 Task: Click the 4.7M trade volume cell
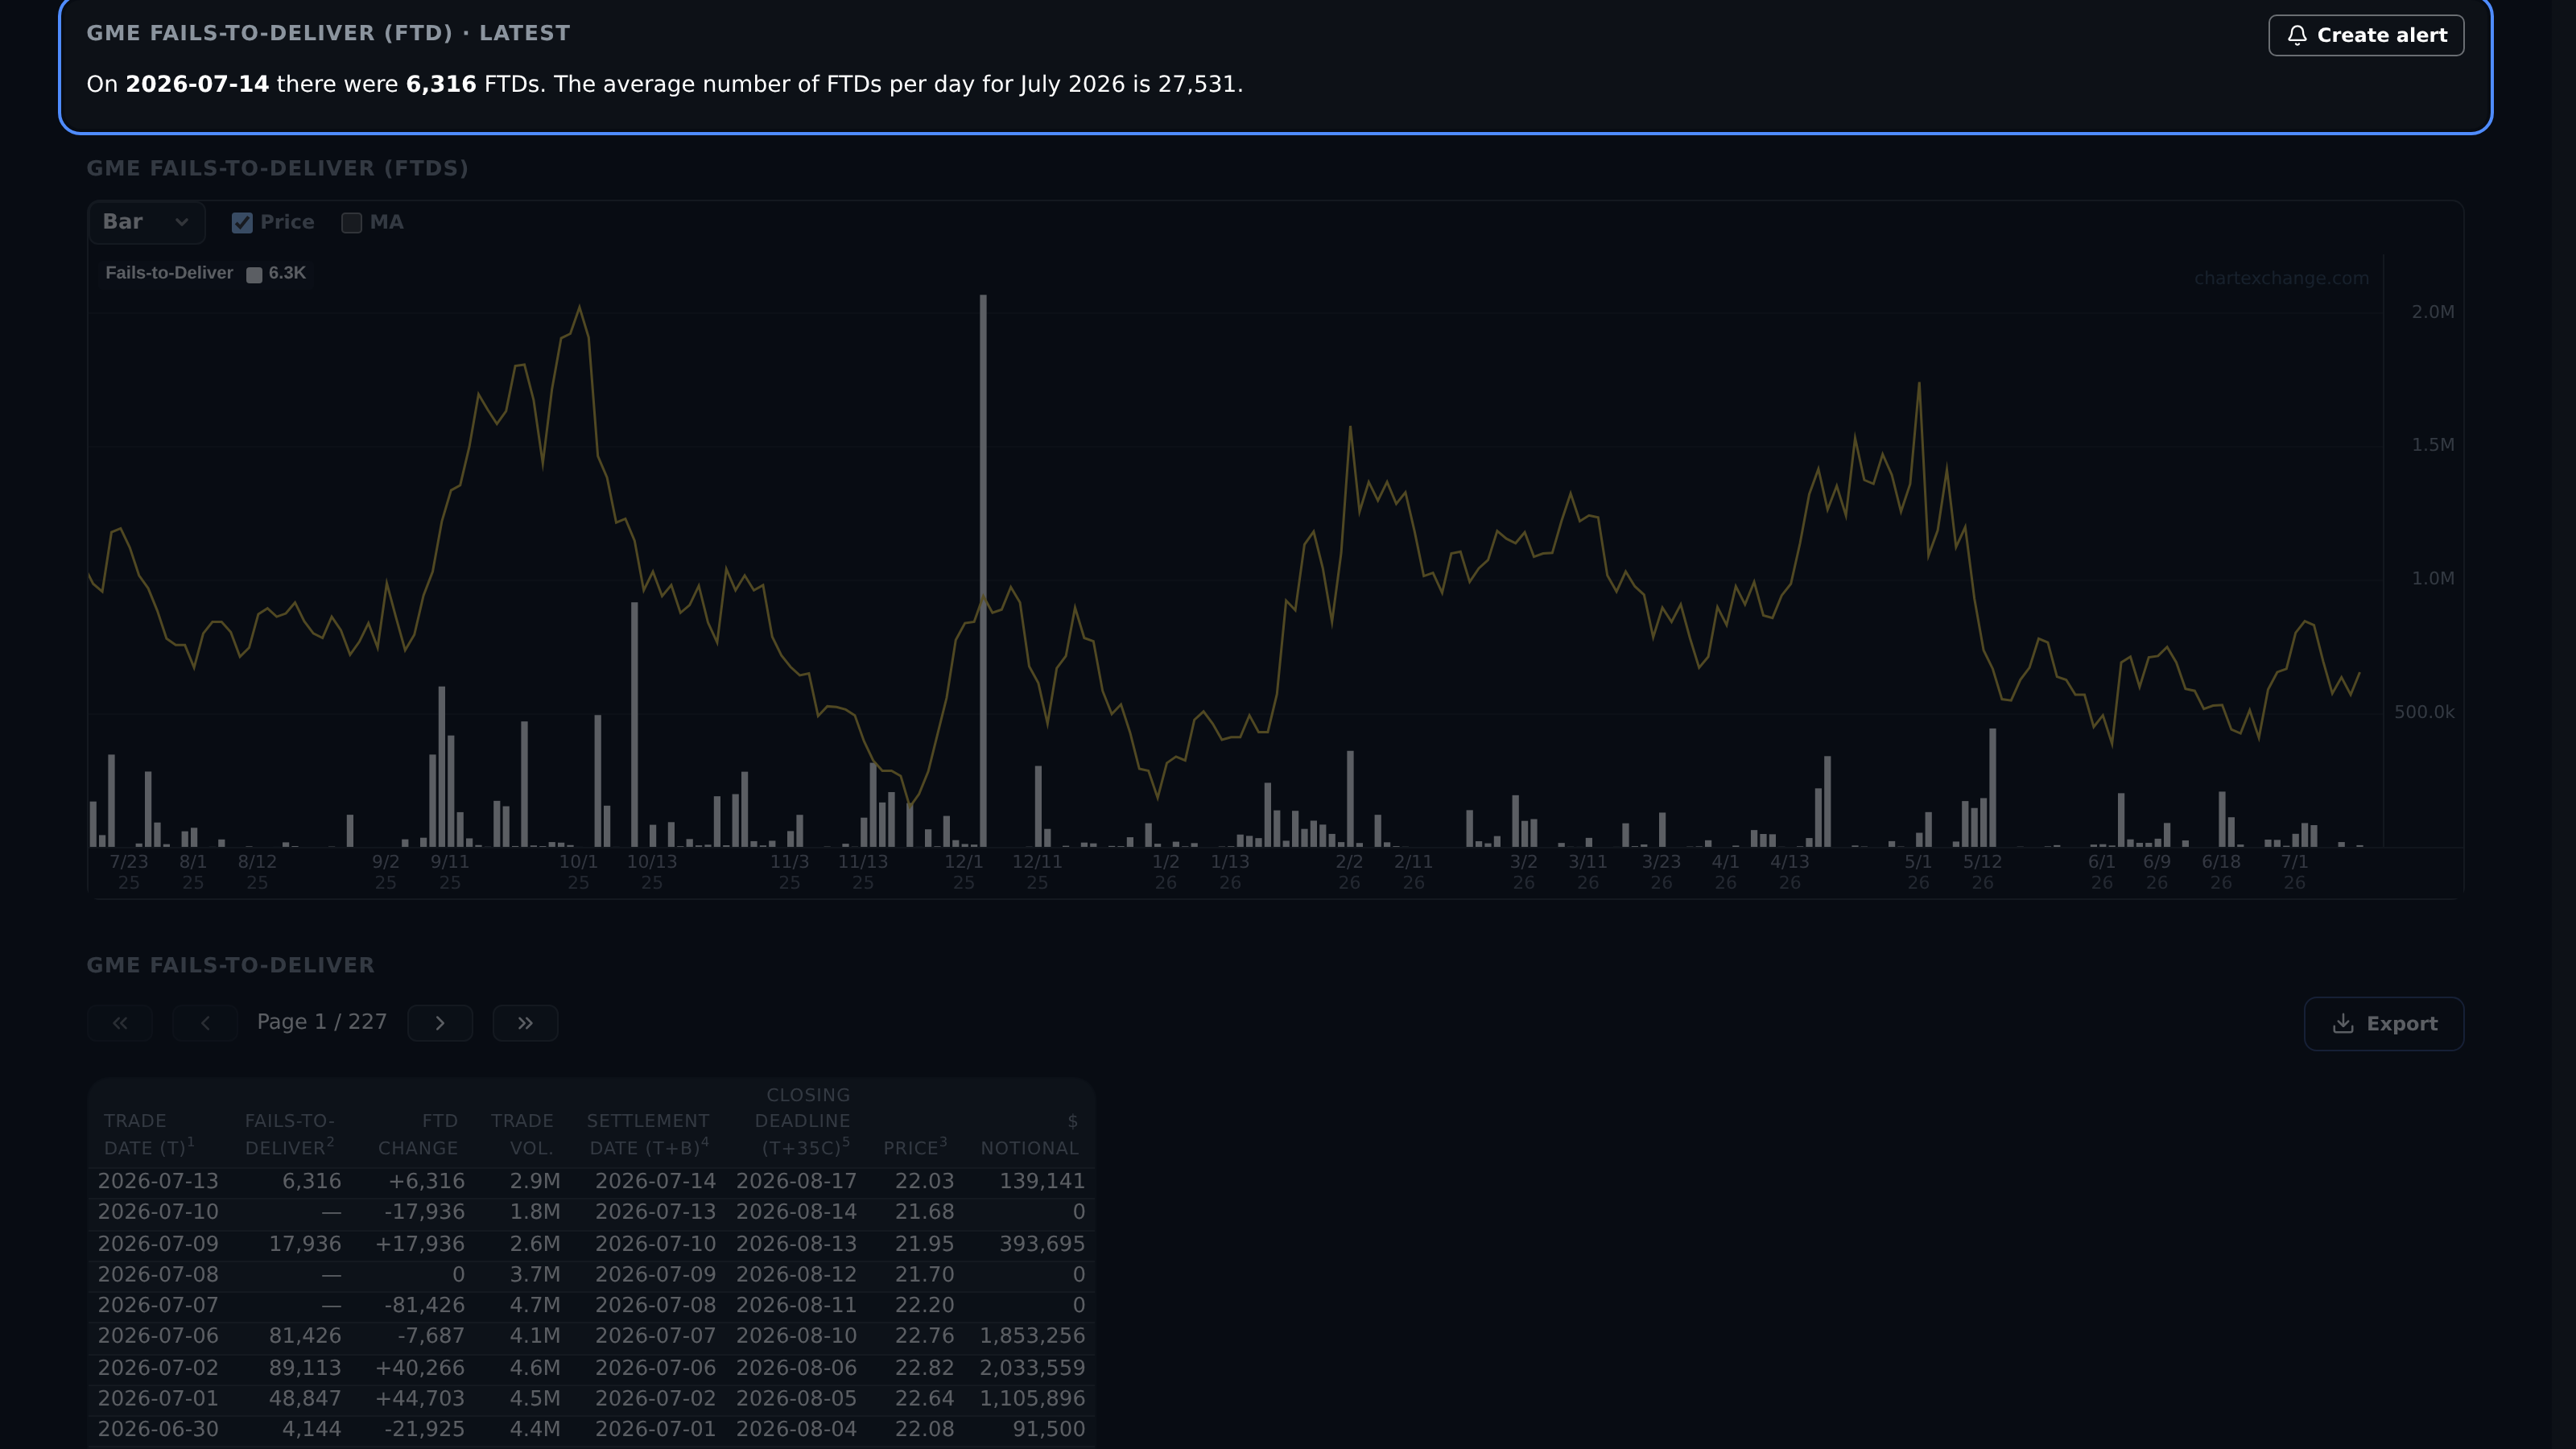[x=535, y=1305]
